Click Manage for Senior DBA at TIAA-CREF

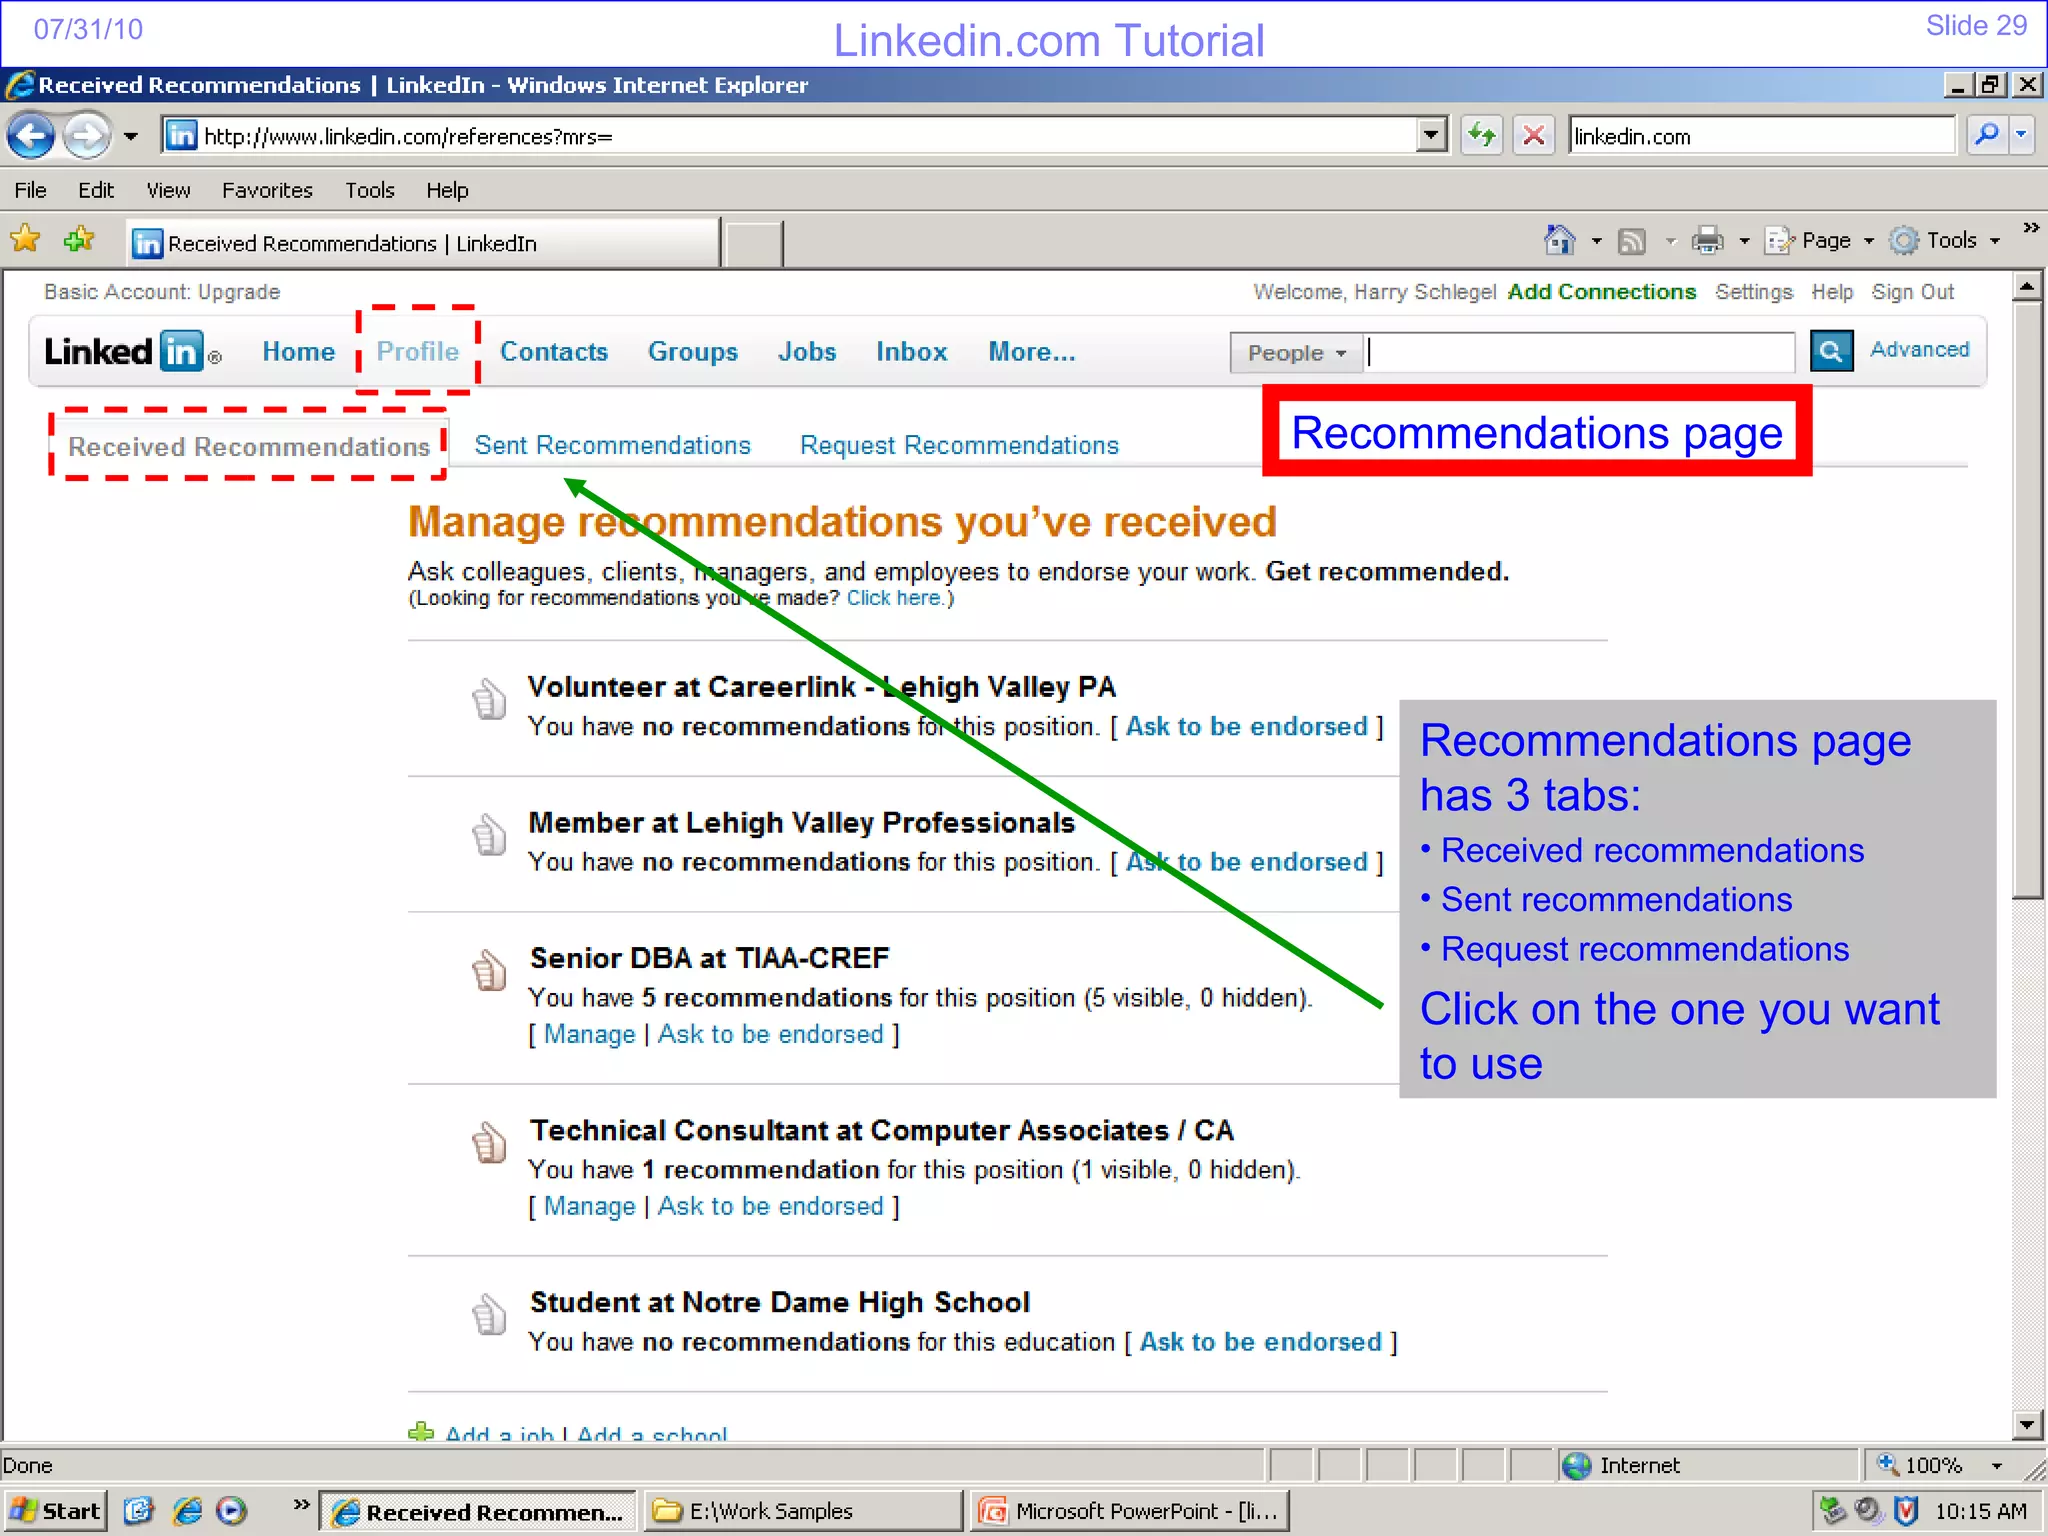coord(589,1034)
